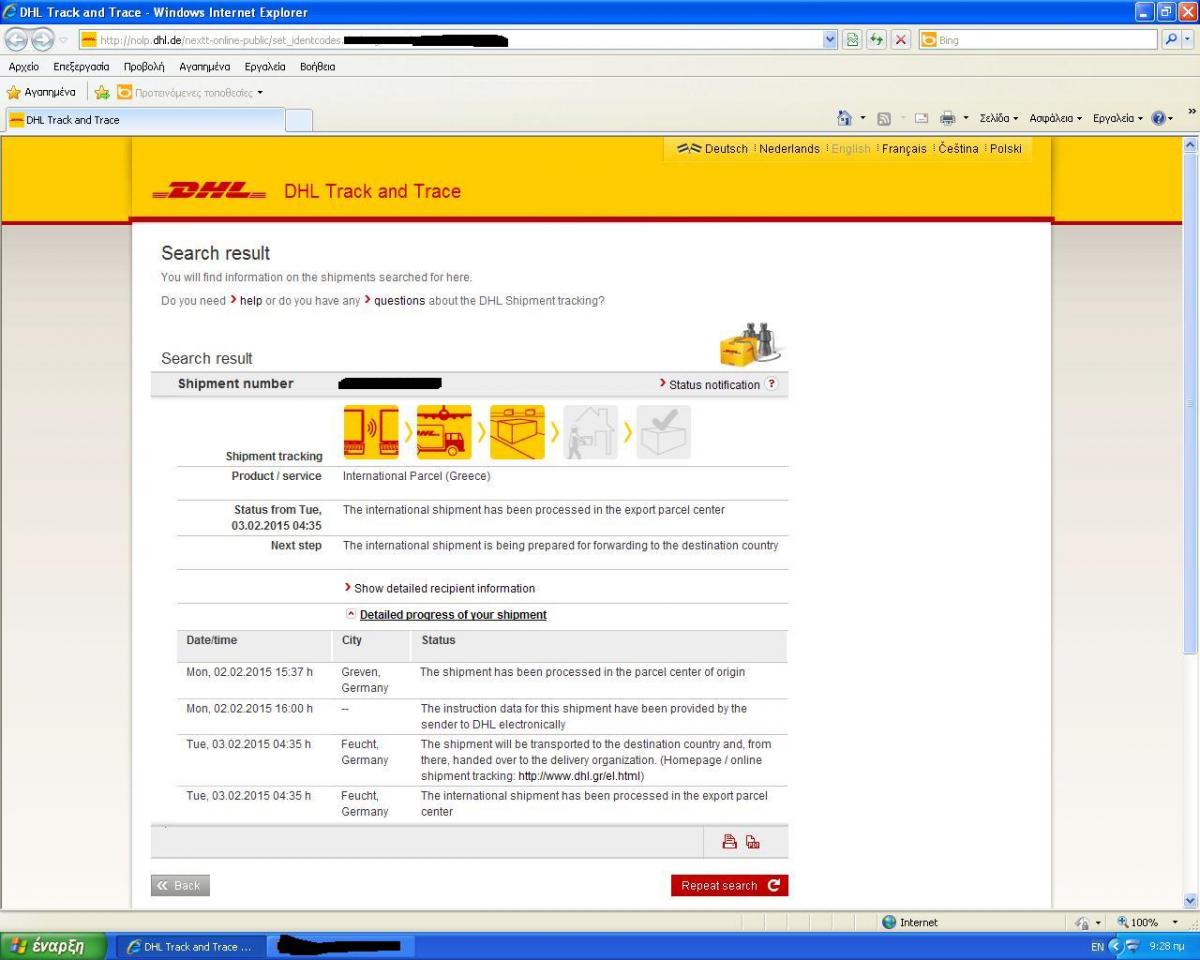Screen dimensions: 1200x960
Task: Click DHL Track and Trace taskbar button
Action: pyautogui.click(x=192, y=947)
